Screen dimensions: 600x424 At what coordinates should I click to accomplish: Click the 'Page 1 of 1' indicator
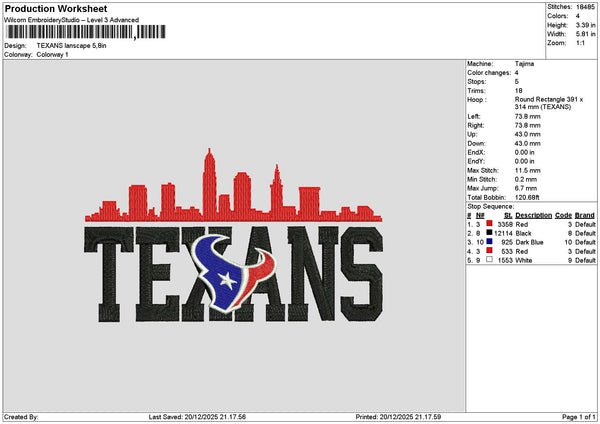tap(579, 417)
